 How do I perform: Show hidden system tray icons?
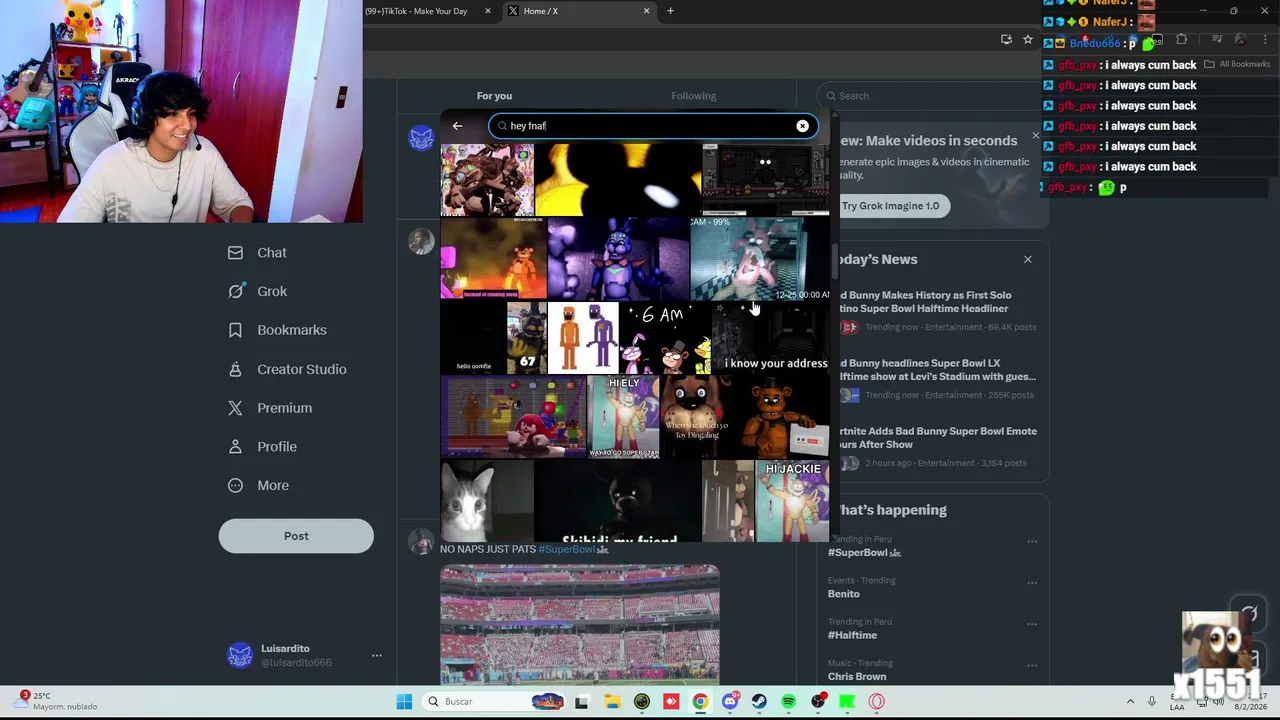pyautogui.click(x=1130, y=702)
